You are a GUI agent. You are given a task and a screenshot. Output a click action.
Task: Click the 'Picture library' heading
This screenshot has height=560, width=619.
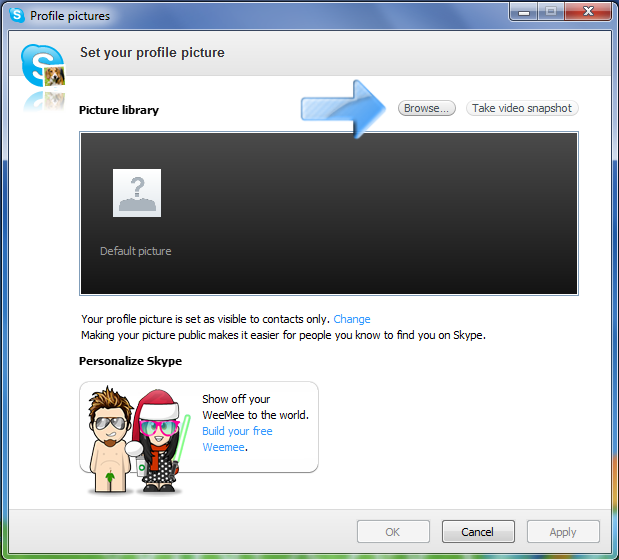[x=119, y=110]
